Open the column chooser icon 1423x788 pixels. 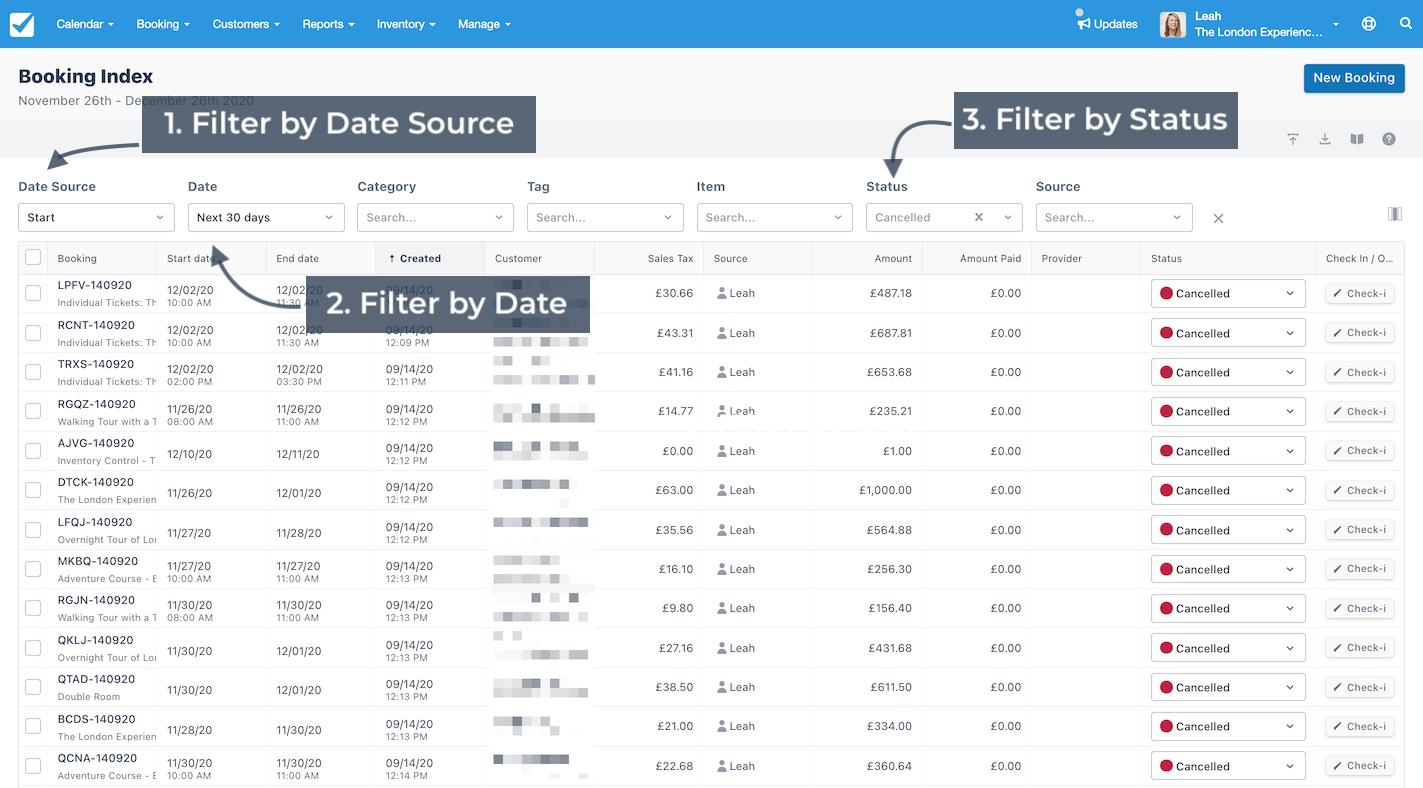[1395, 214]
